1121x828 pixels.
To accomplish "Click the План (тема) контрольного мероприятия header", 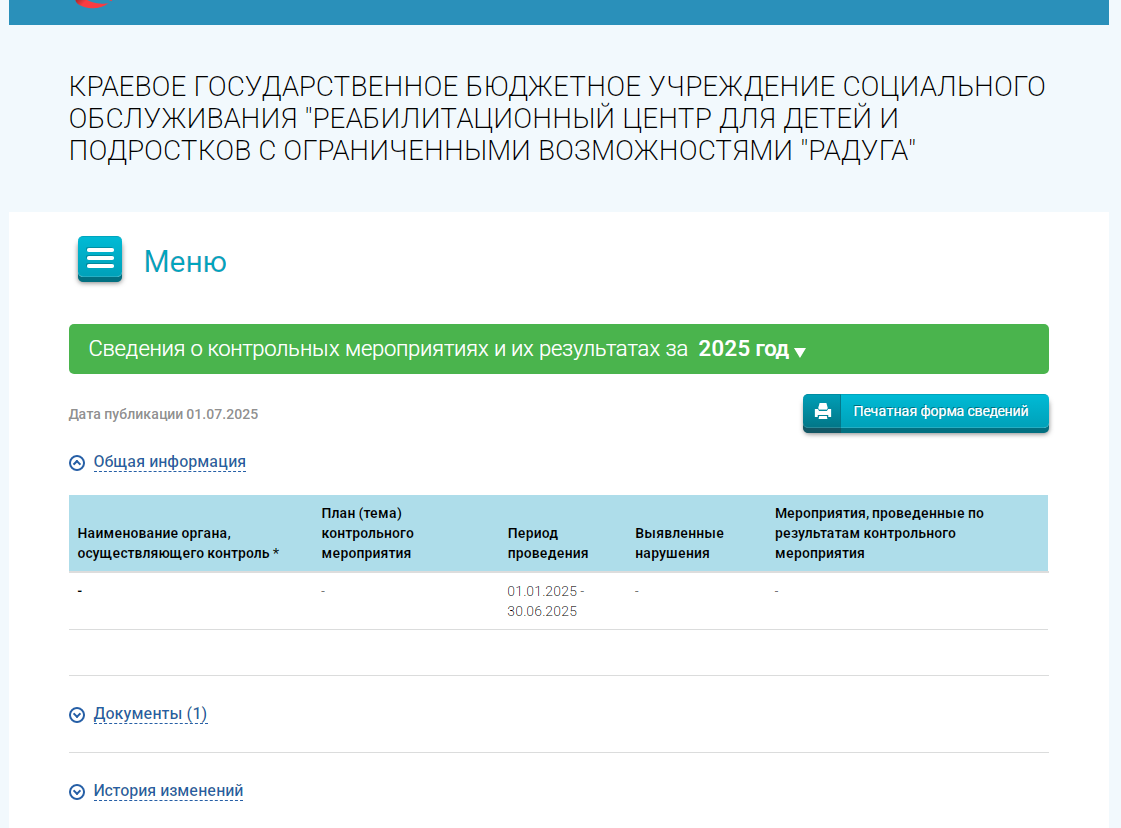I will 367,533.
